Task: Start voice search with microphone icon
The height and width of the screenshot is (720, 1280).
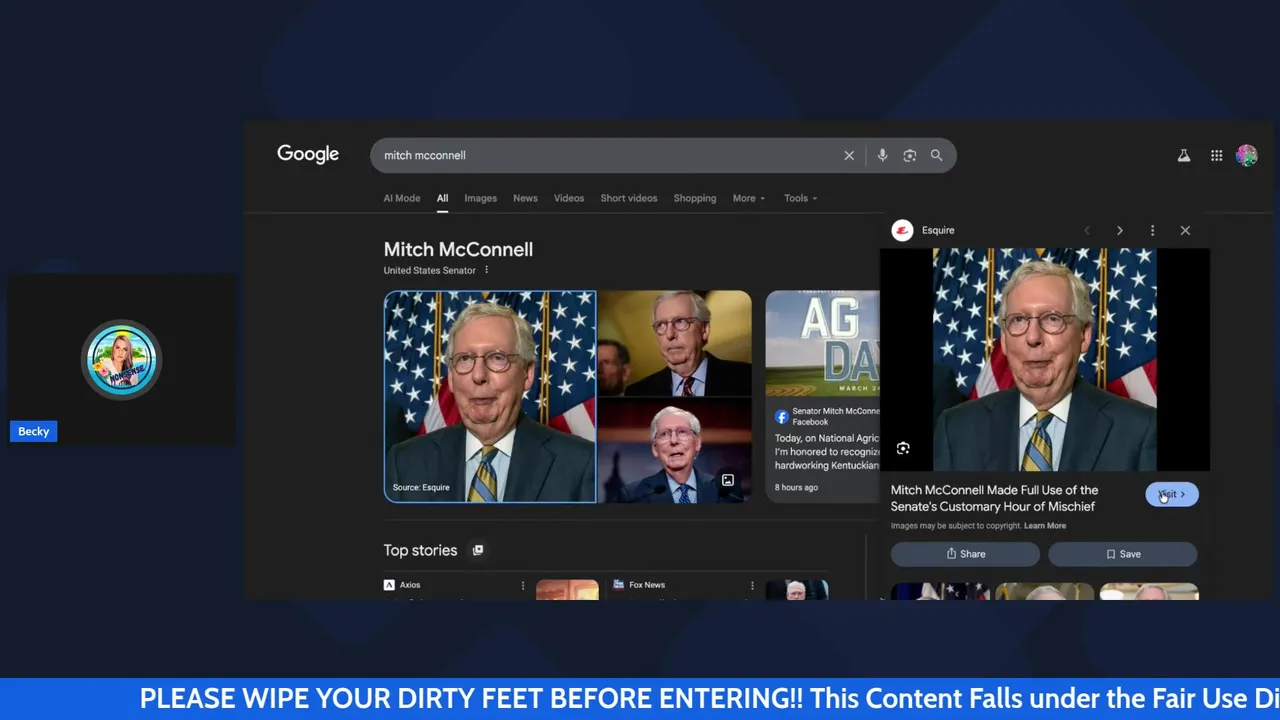Action: [882, 155]
